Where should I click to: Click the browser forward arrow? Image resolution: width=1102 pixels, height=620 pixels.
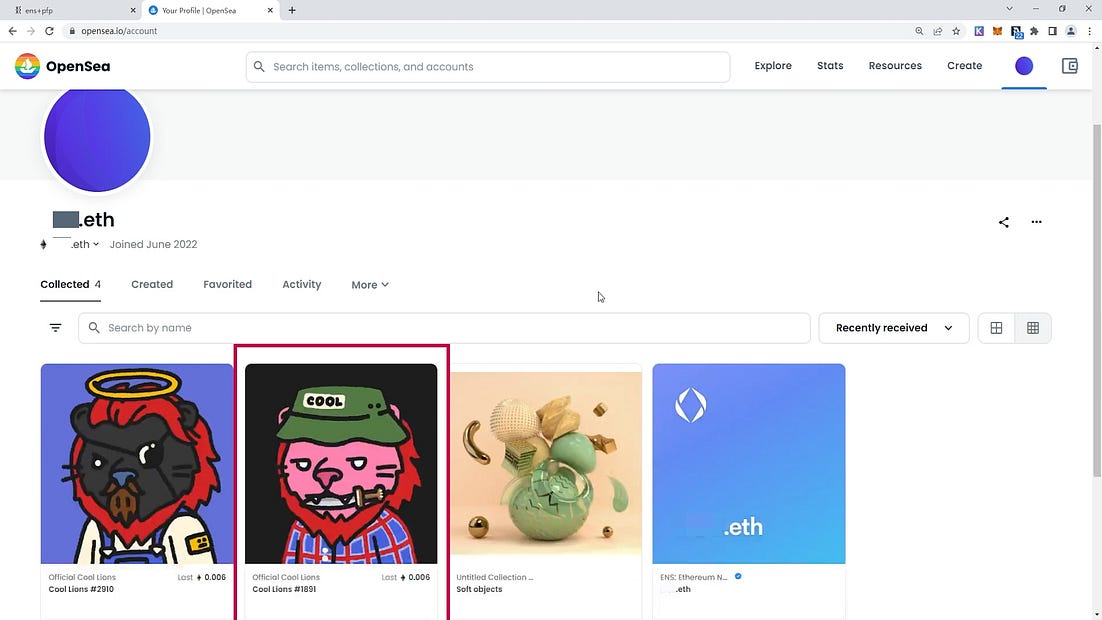31,31
